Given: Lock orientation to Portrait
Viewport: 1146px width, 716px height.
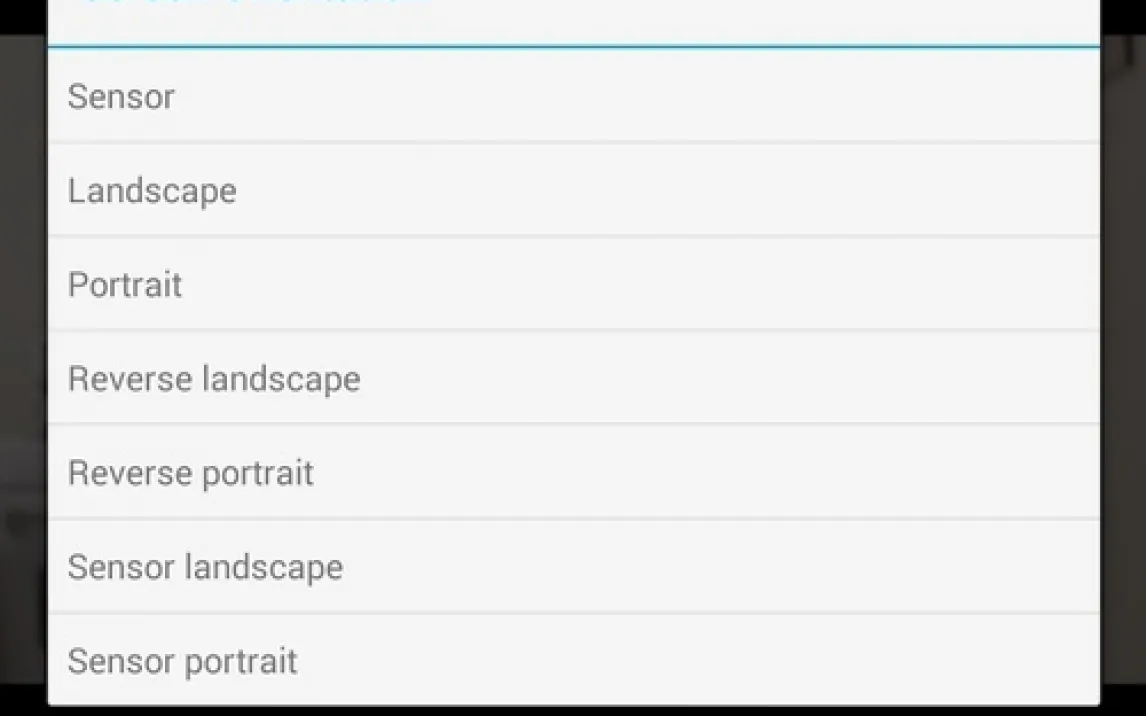Looking at the screenshot, I should [x=573, y=284].
